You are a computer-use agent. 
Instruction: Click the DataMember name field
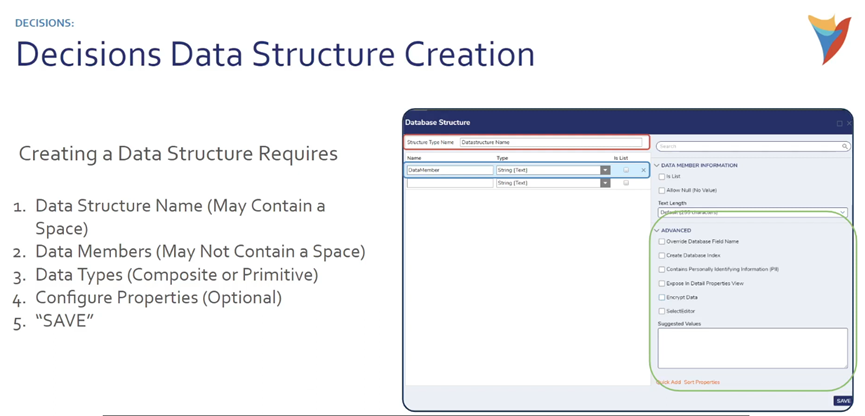click(x=450, y=170)
